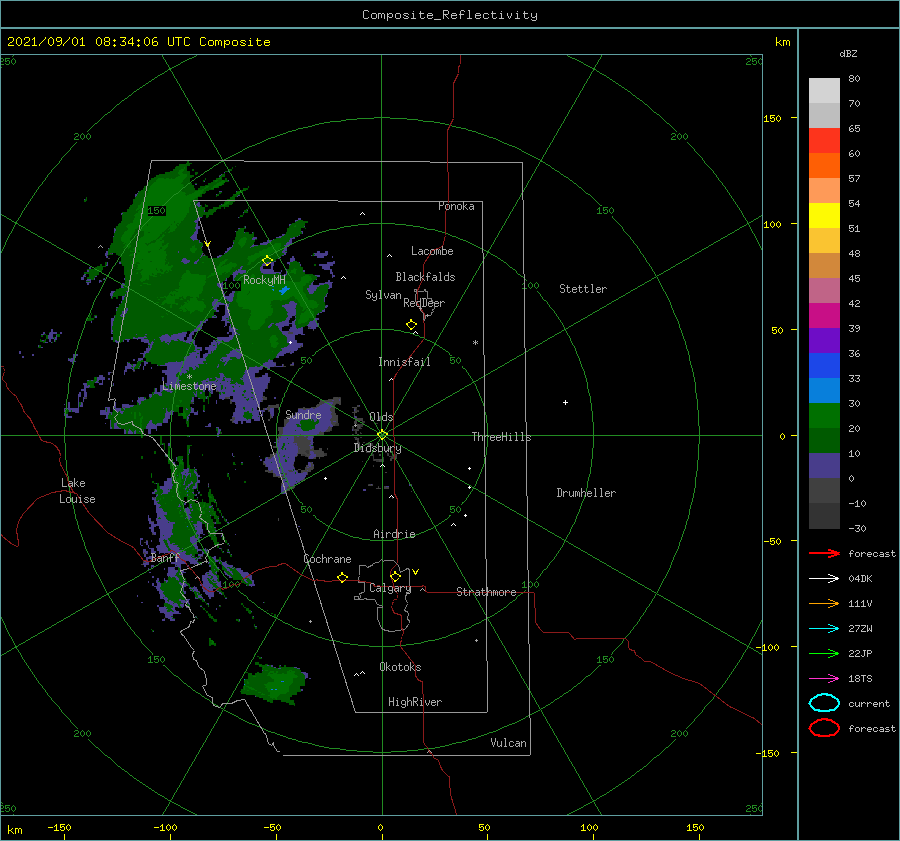This screenshot has height=841, width=900.
Task: Click the green 22JP arrow icon
Action: 824,653
